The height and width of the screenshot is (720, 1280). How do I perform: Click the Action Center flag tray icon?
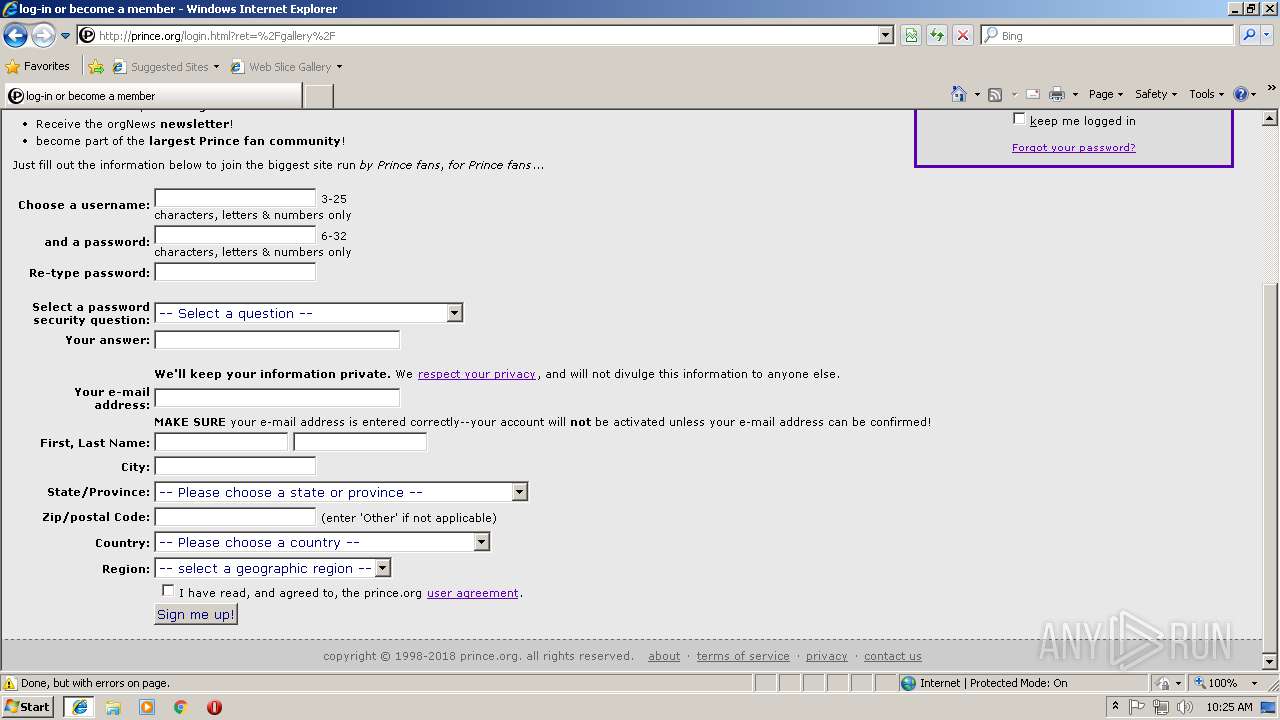click(1137, 707)
